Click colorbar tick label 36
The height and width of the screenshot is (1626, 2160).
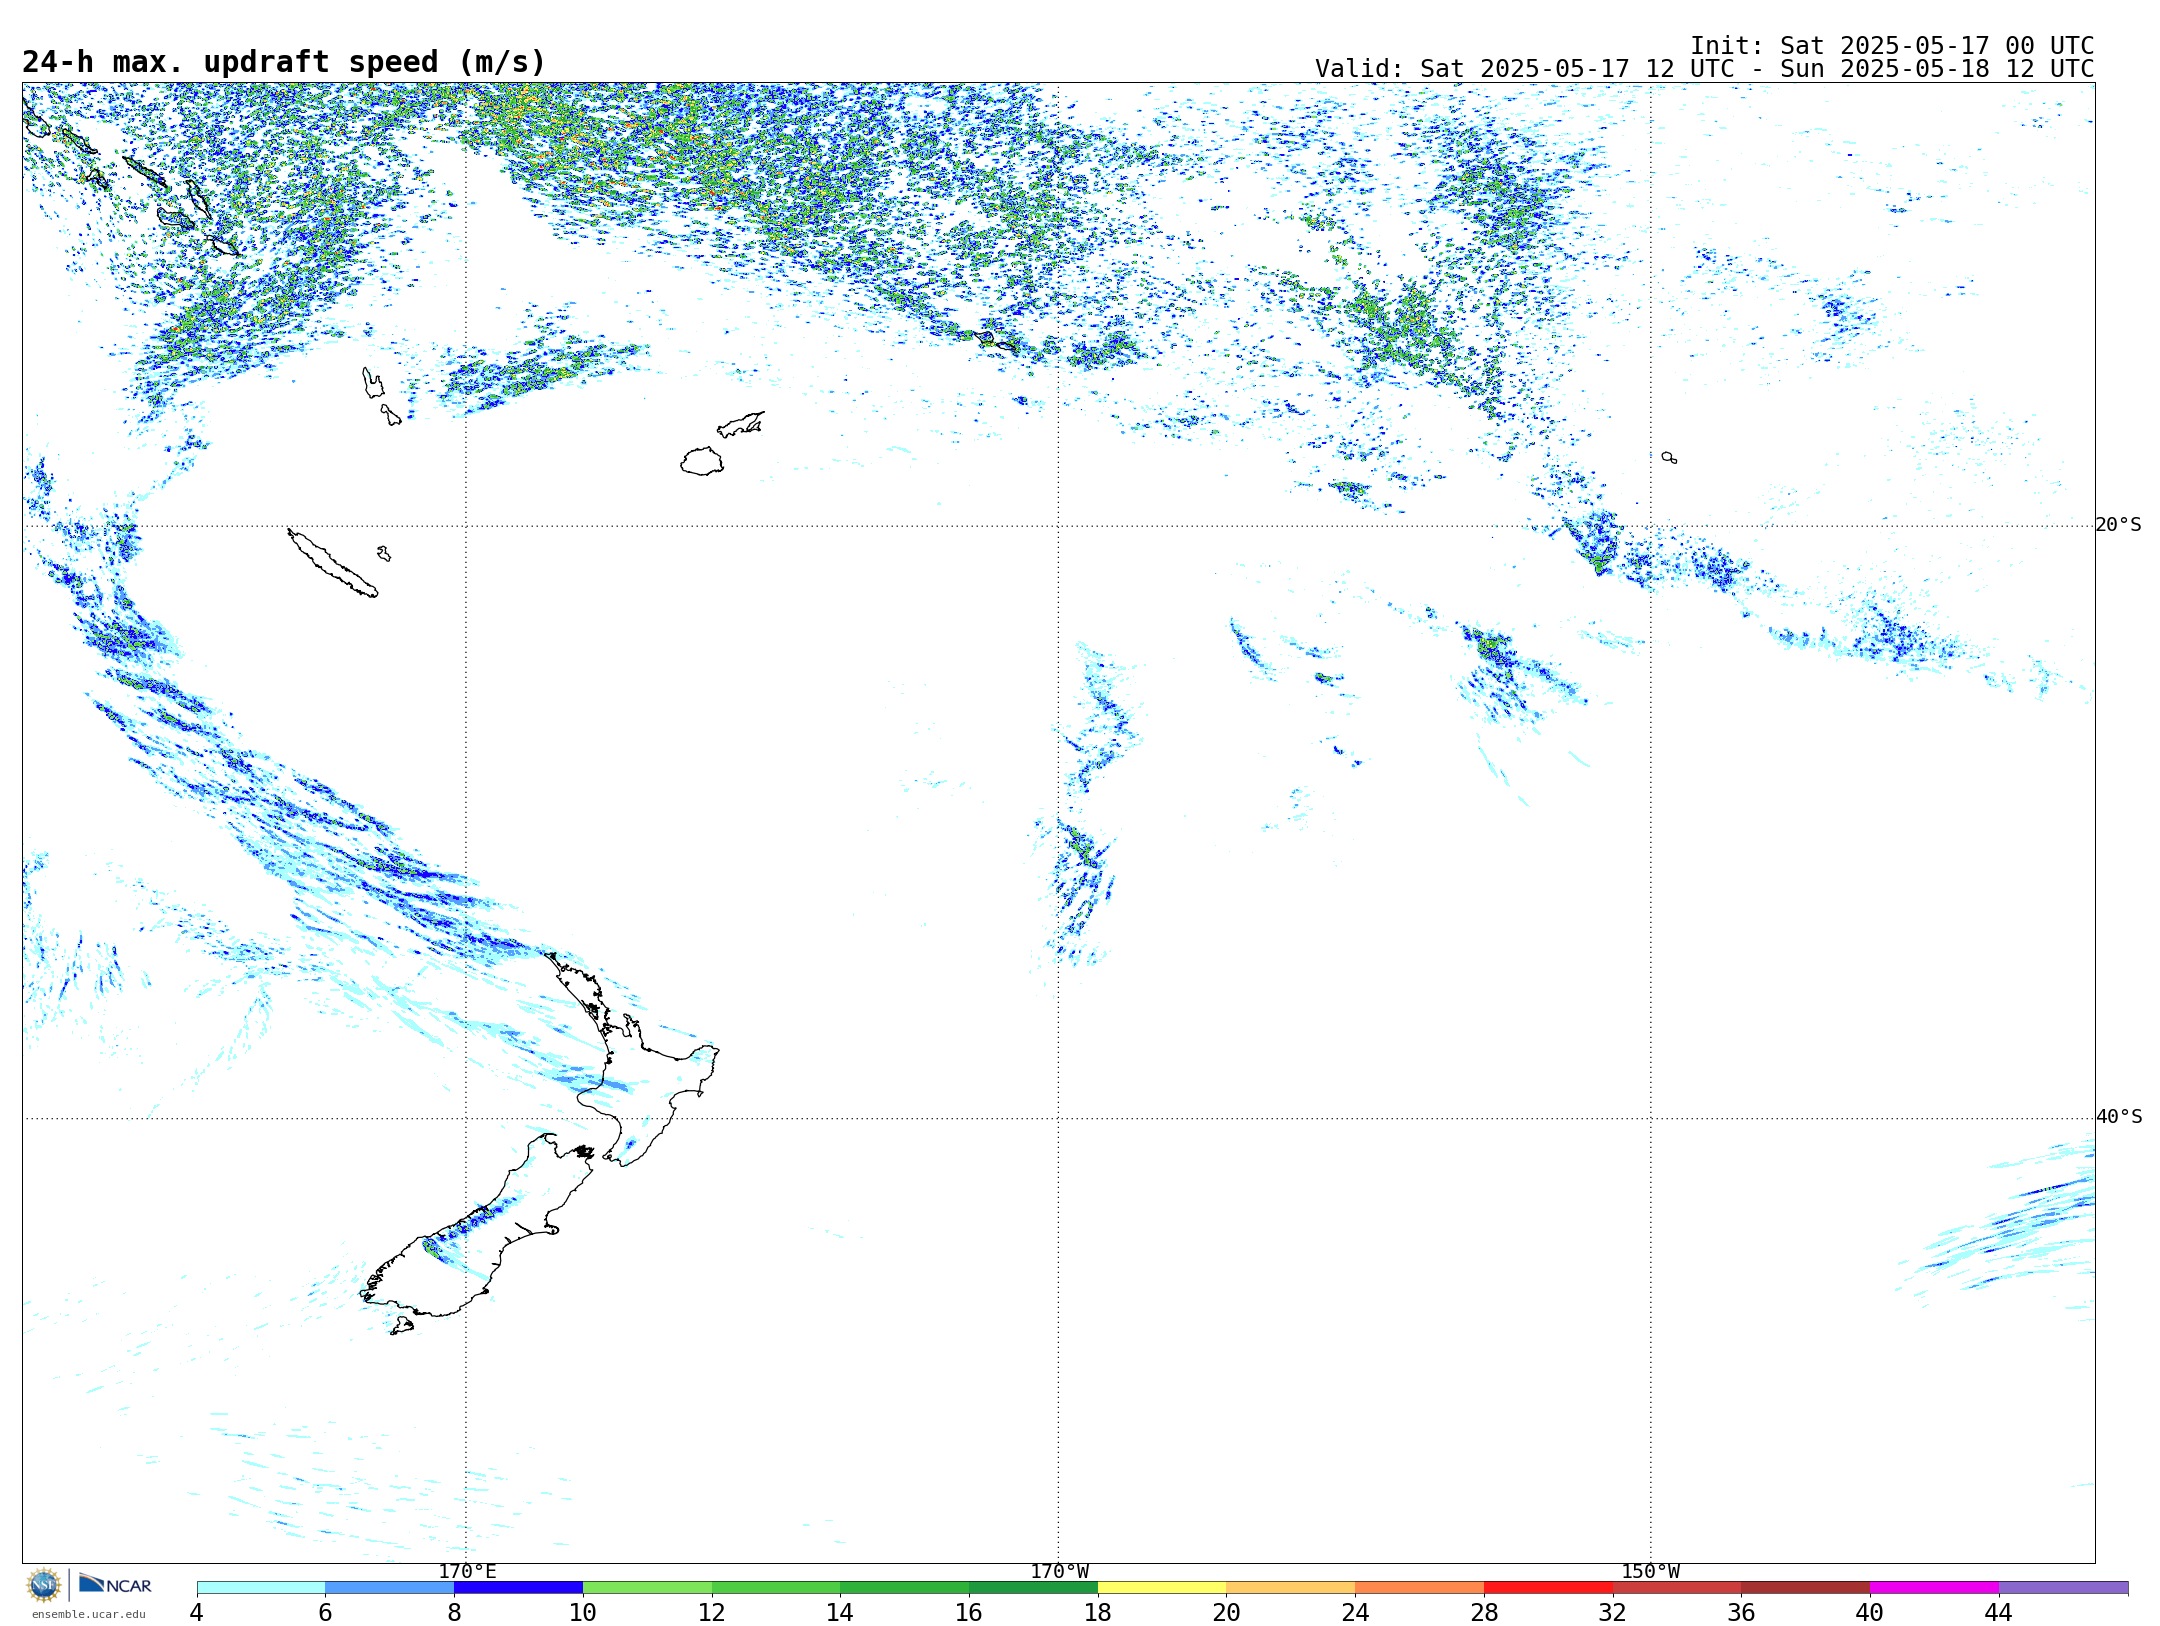point(1742,1612)
